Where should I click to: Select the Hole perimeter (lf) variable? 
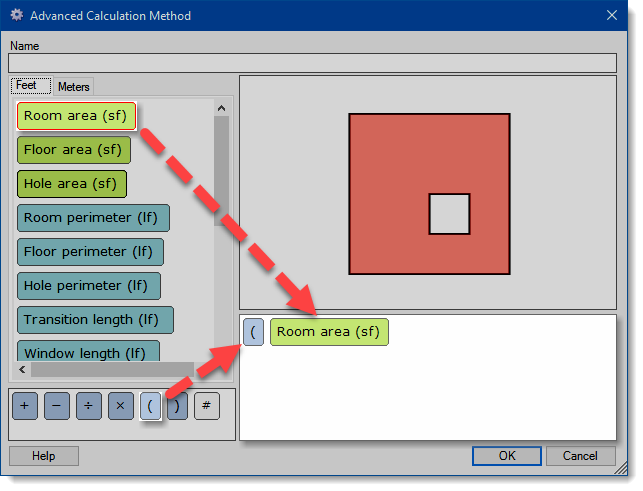[x=89, y=286]
